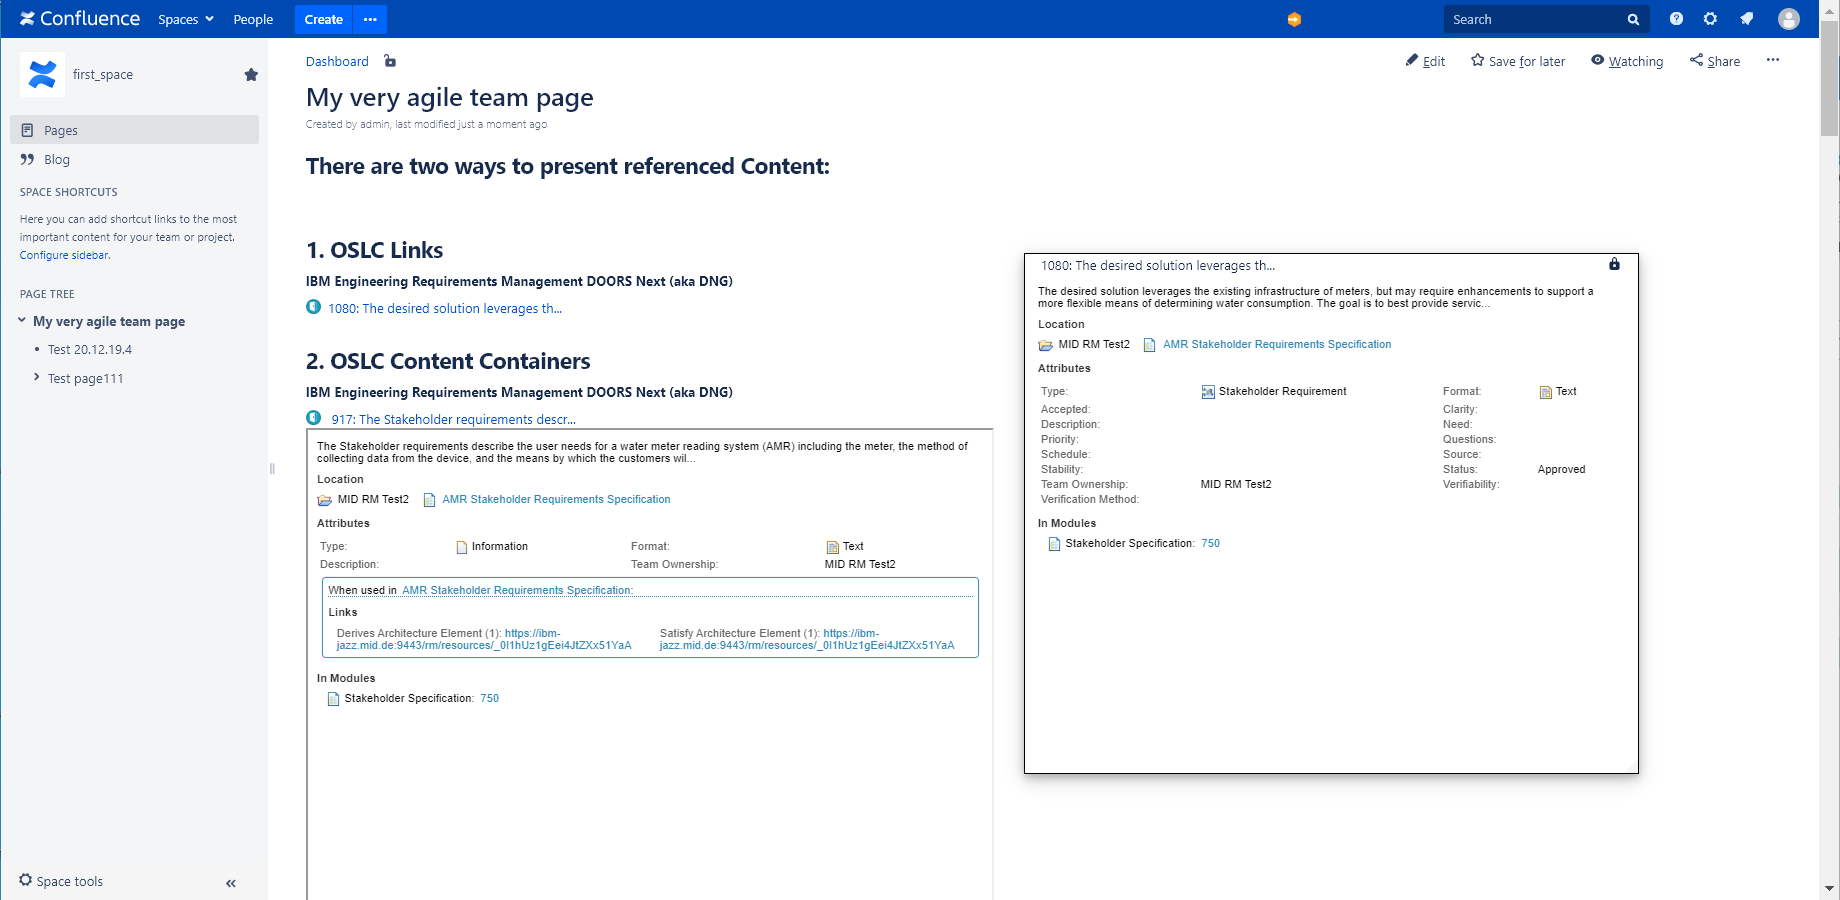
Task: Click the Configure sidebar link
Action: (64, 255)
